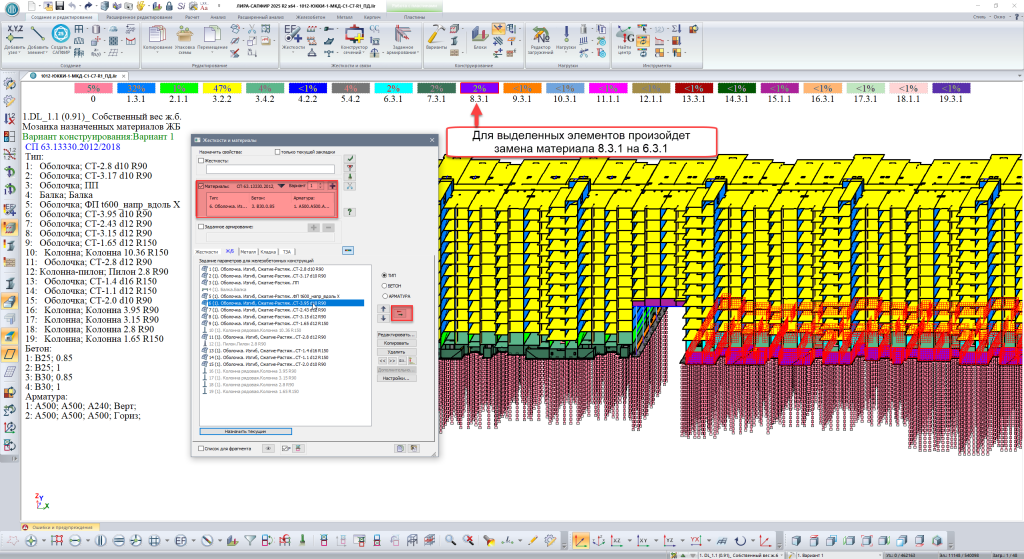Image resolution: width=1024 pixels, height=559 pixels.
Task: Toggle the 'Материалы' checkbox
Action: (x=202, y=186)
